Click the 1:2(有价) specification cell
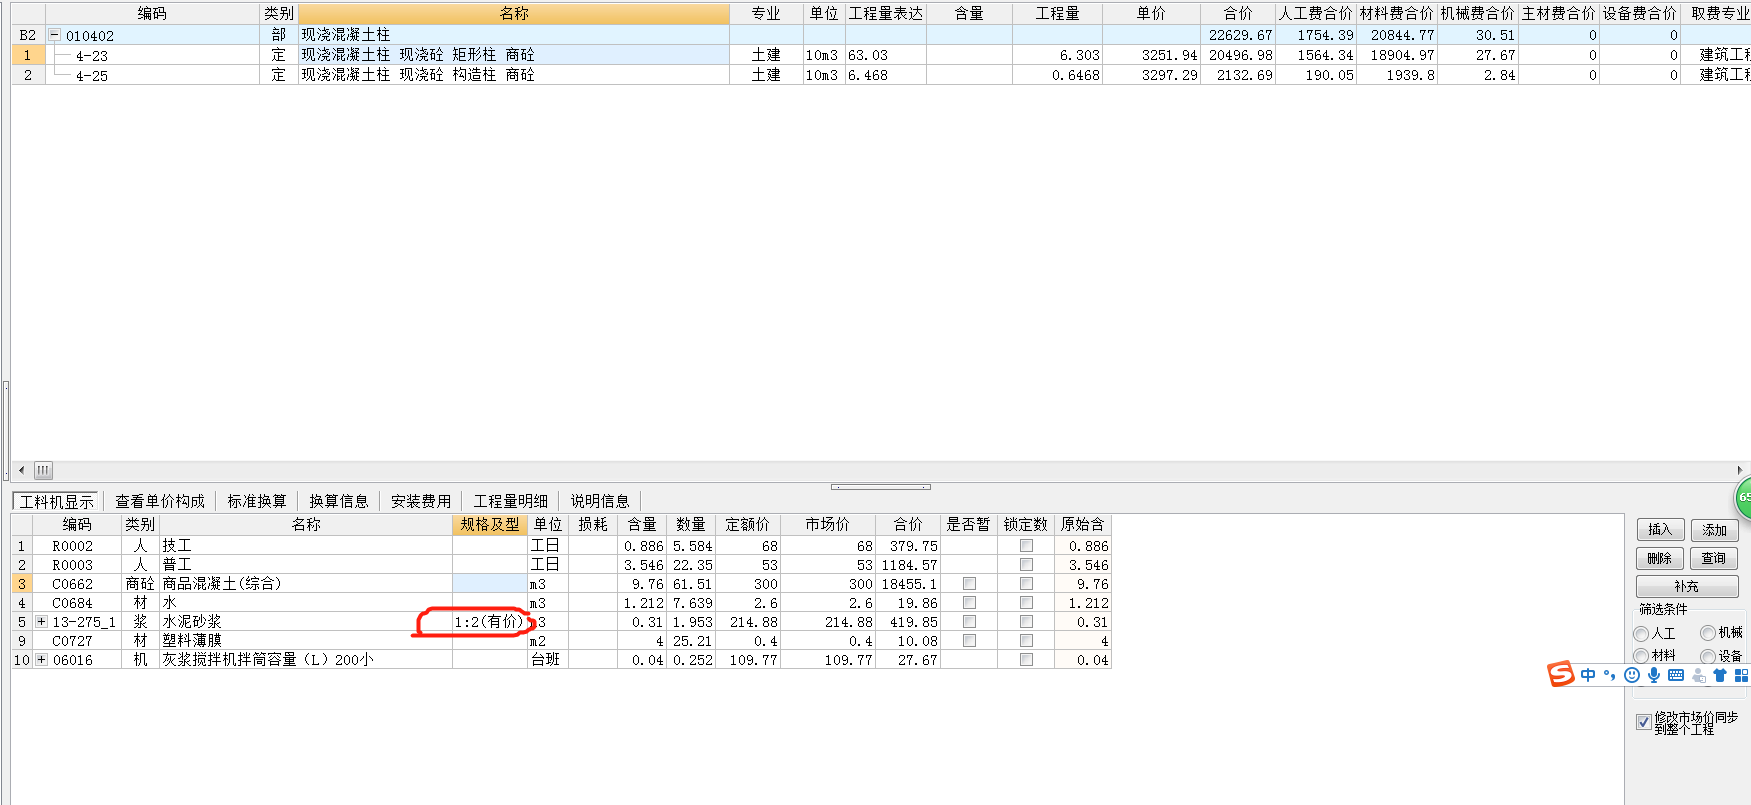The height and width of the screenshot is (805, 1751). click(490, 622)
